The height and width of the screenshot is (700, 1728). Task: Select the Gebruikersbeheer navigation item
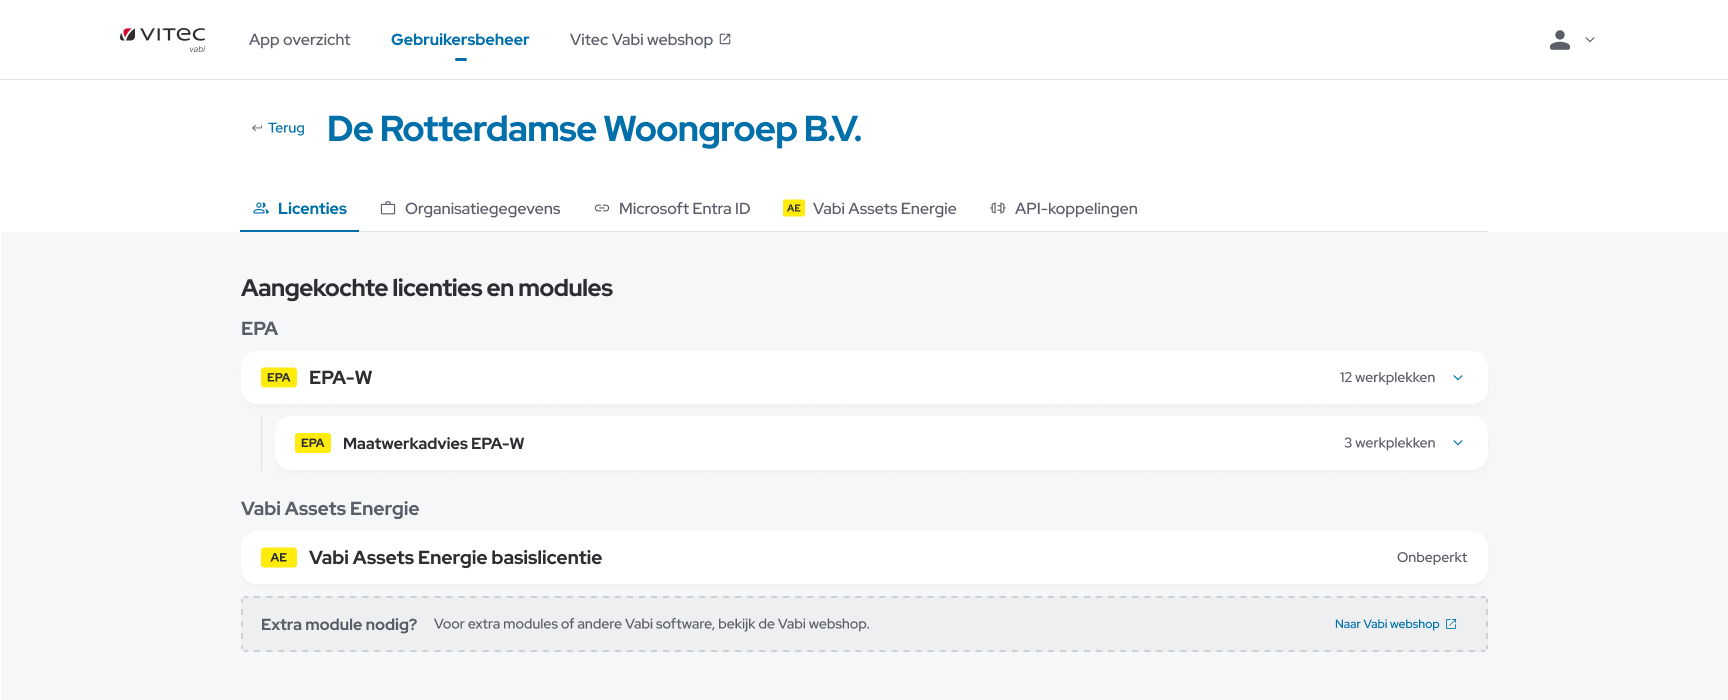pos(460,40)
